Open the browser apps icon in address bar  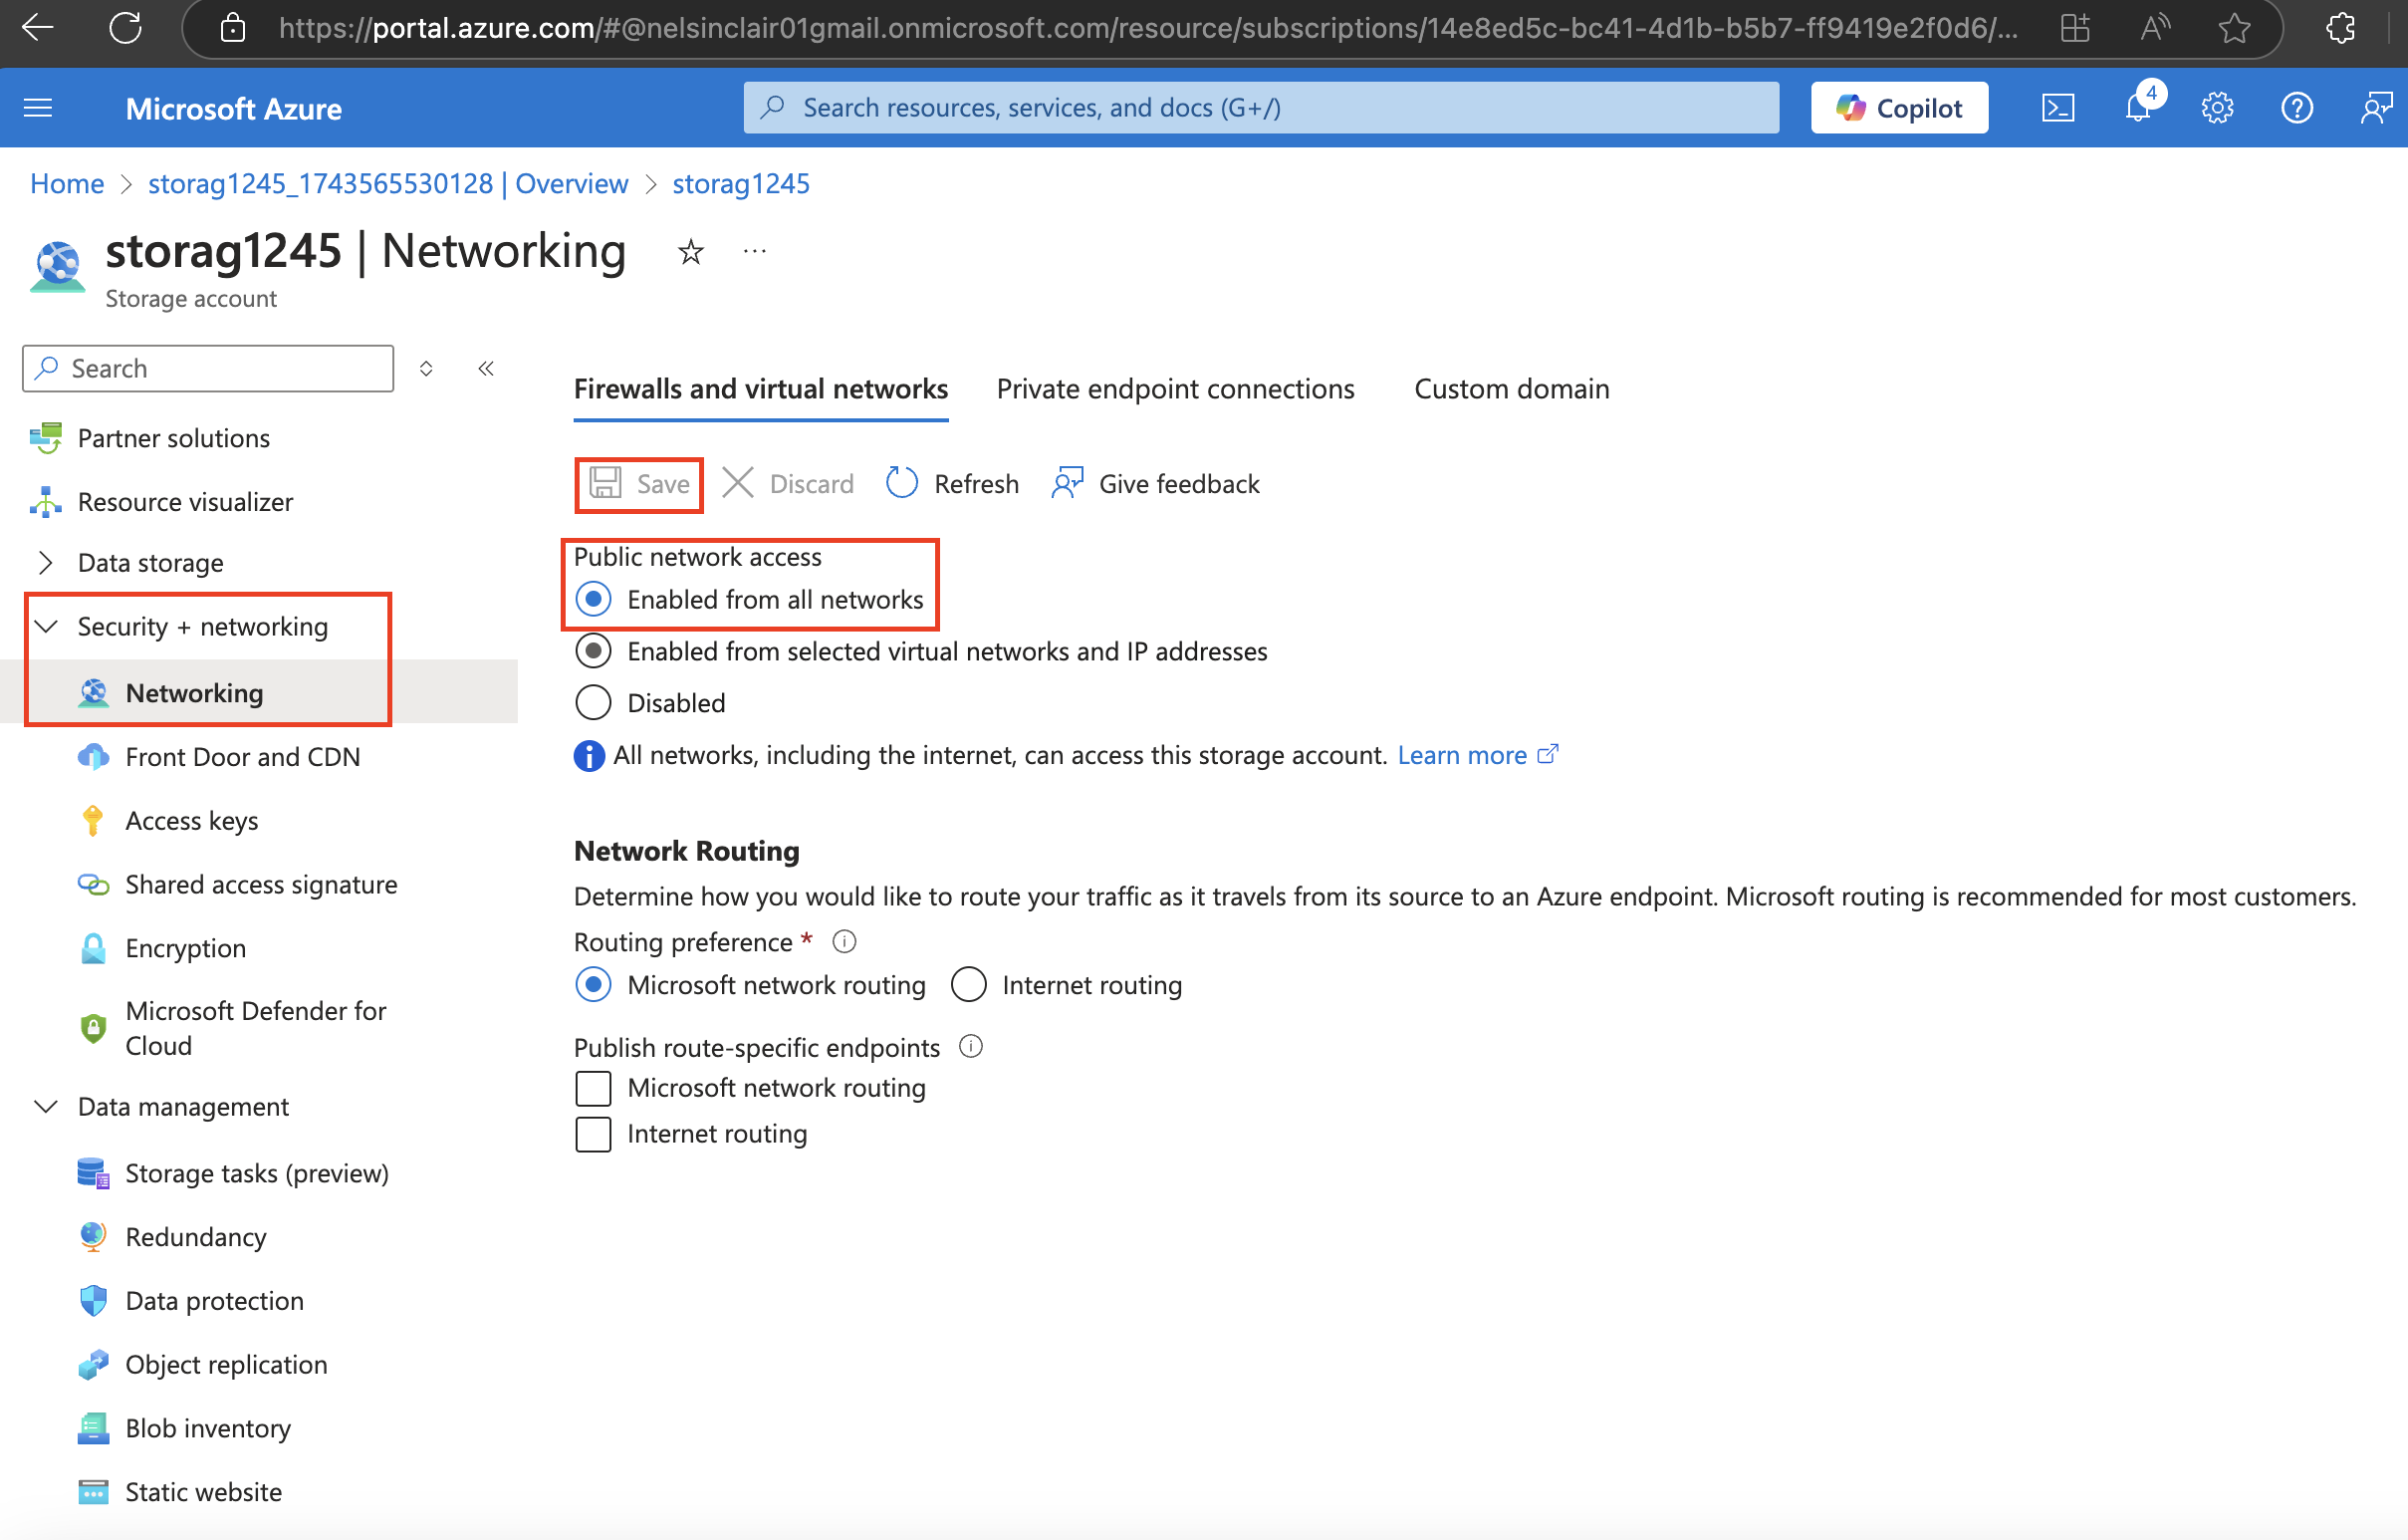click(x=2074, y=28)
